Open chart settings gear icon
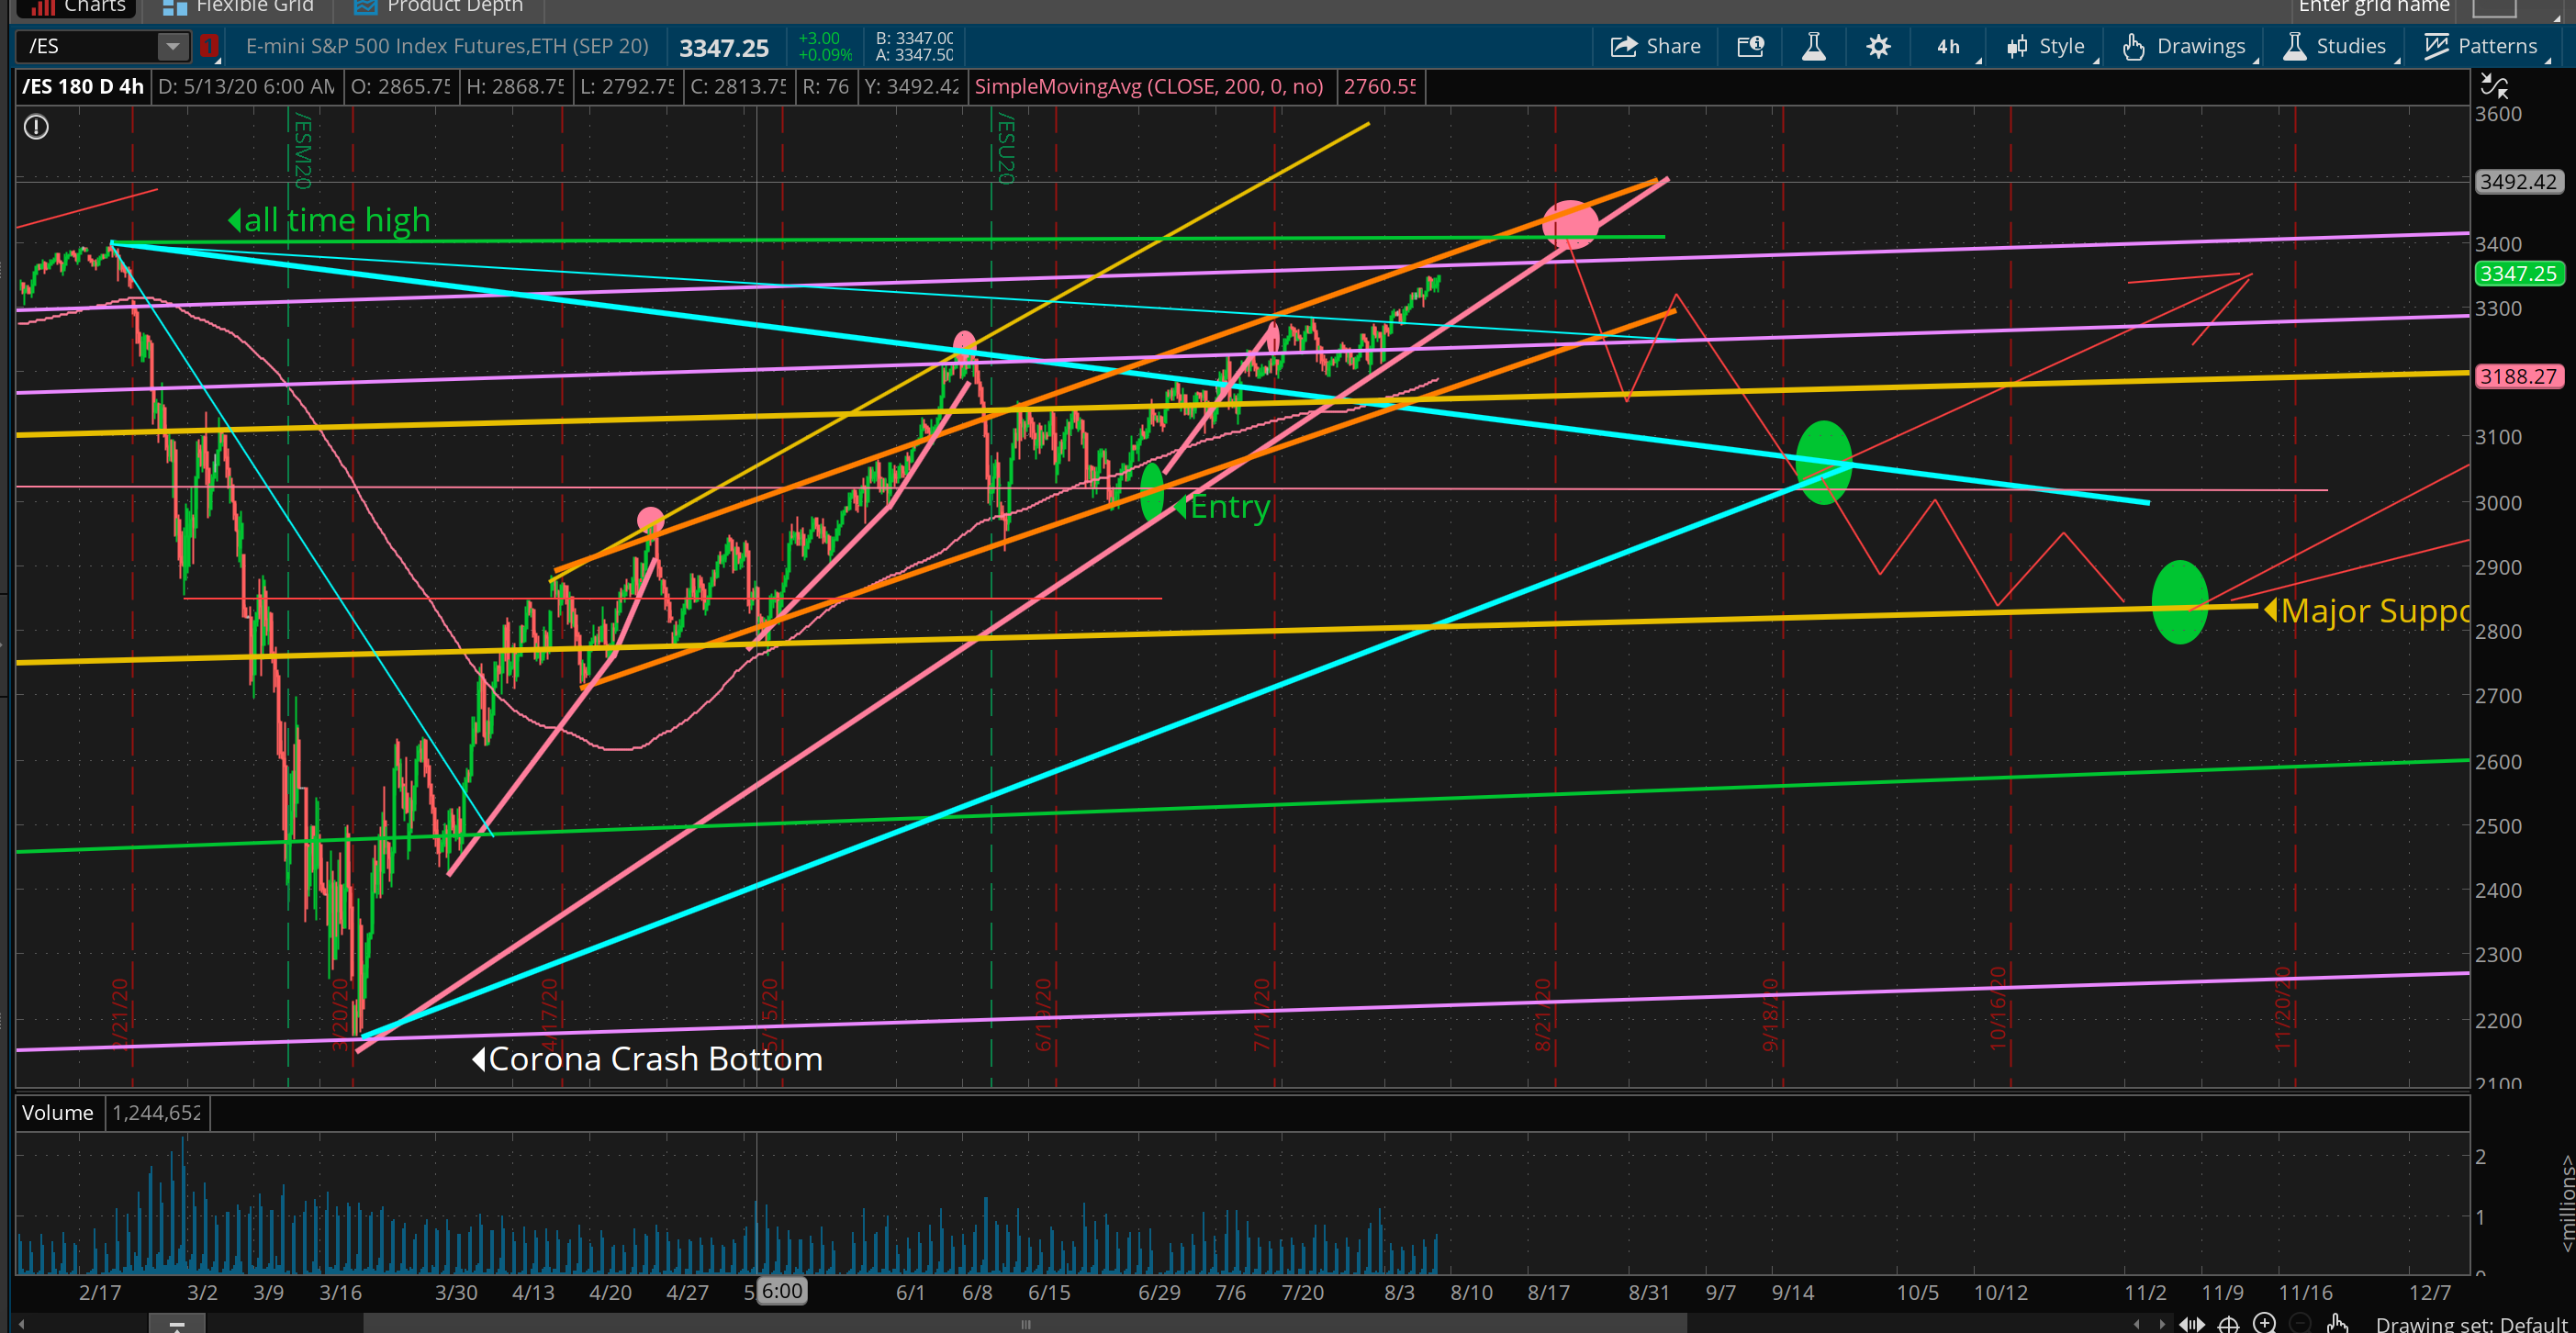 1878,46
